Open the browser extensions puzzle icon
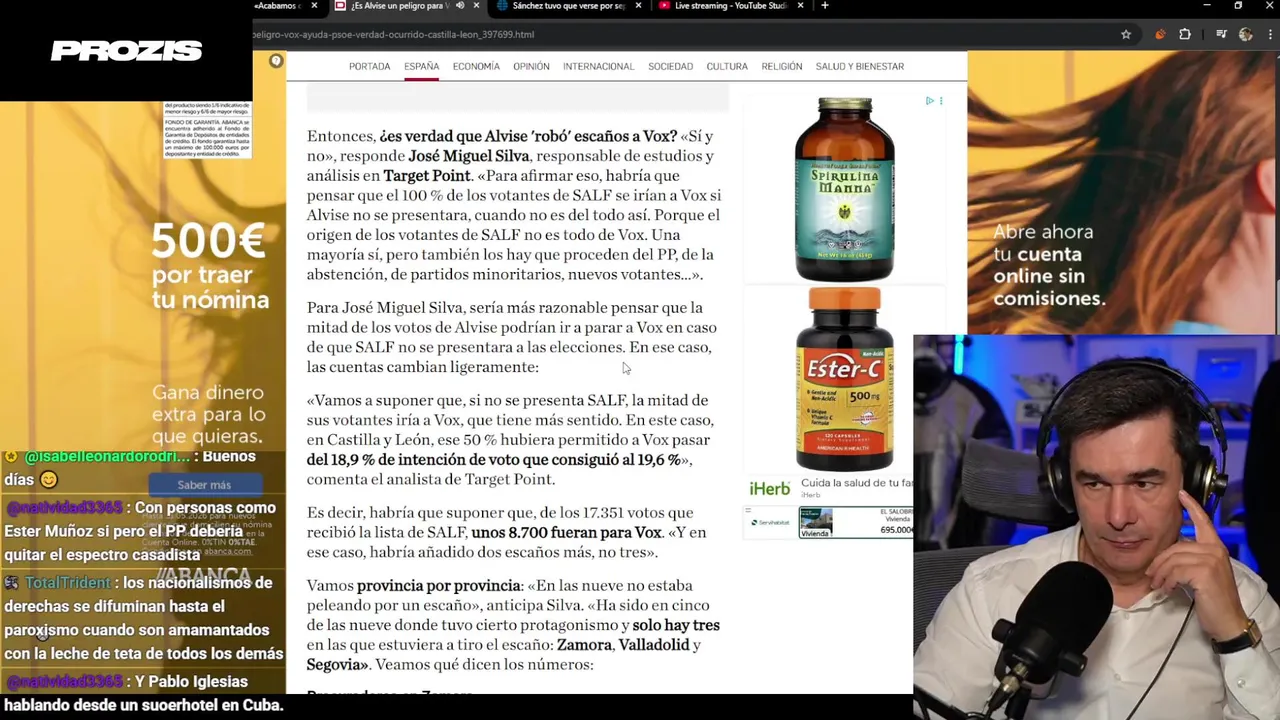 [x=1185, y=34]
